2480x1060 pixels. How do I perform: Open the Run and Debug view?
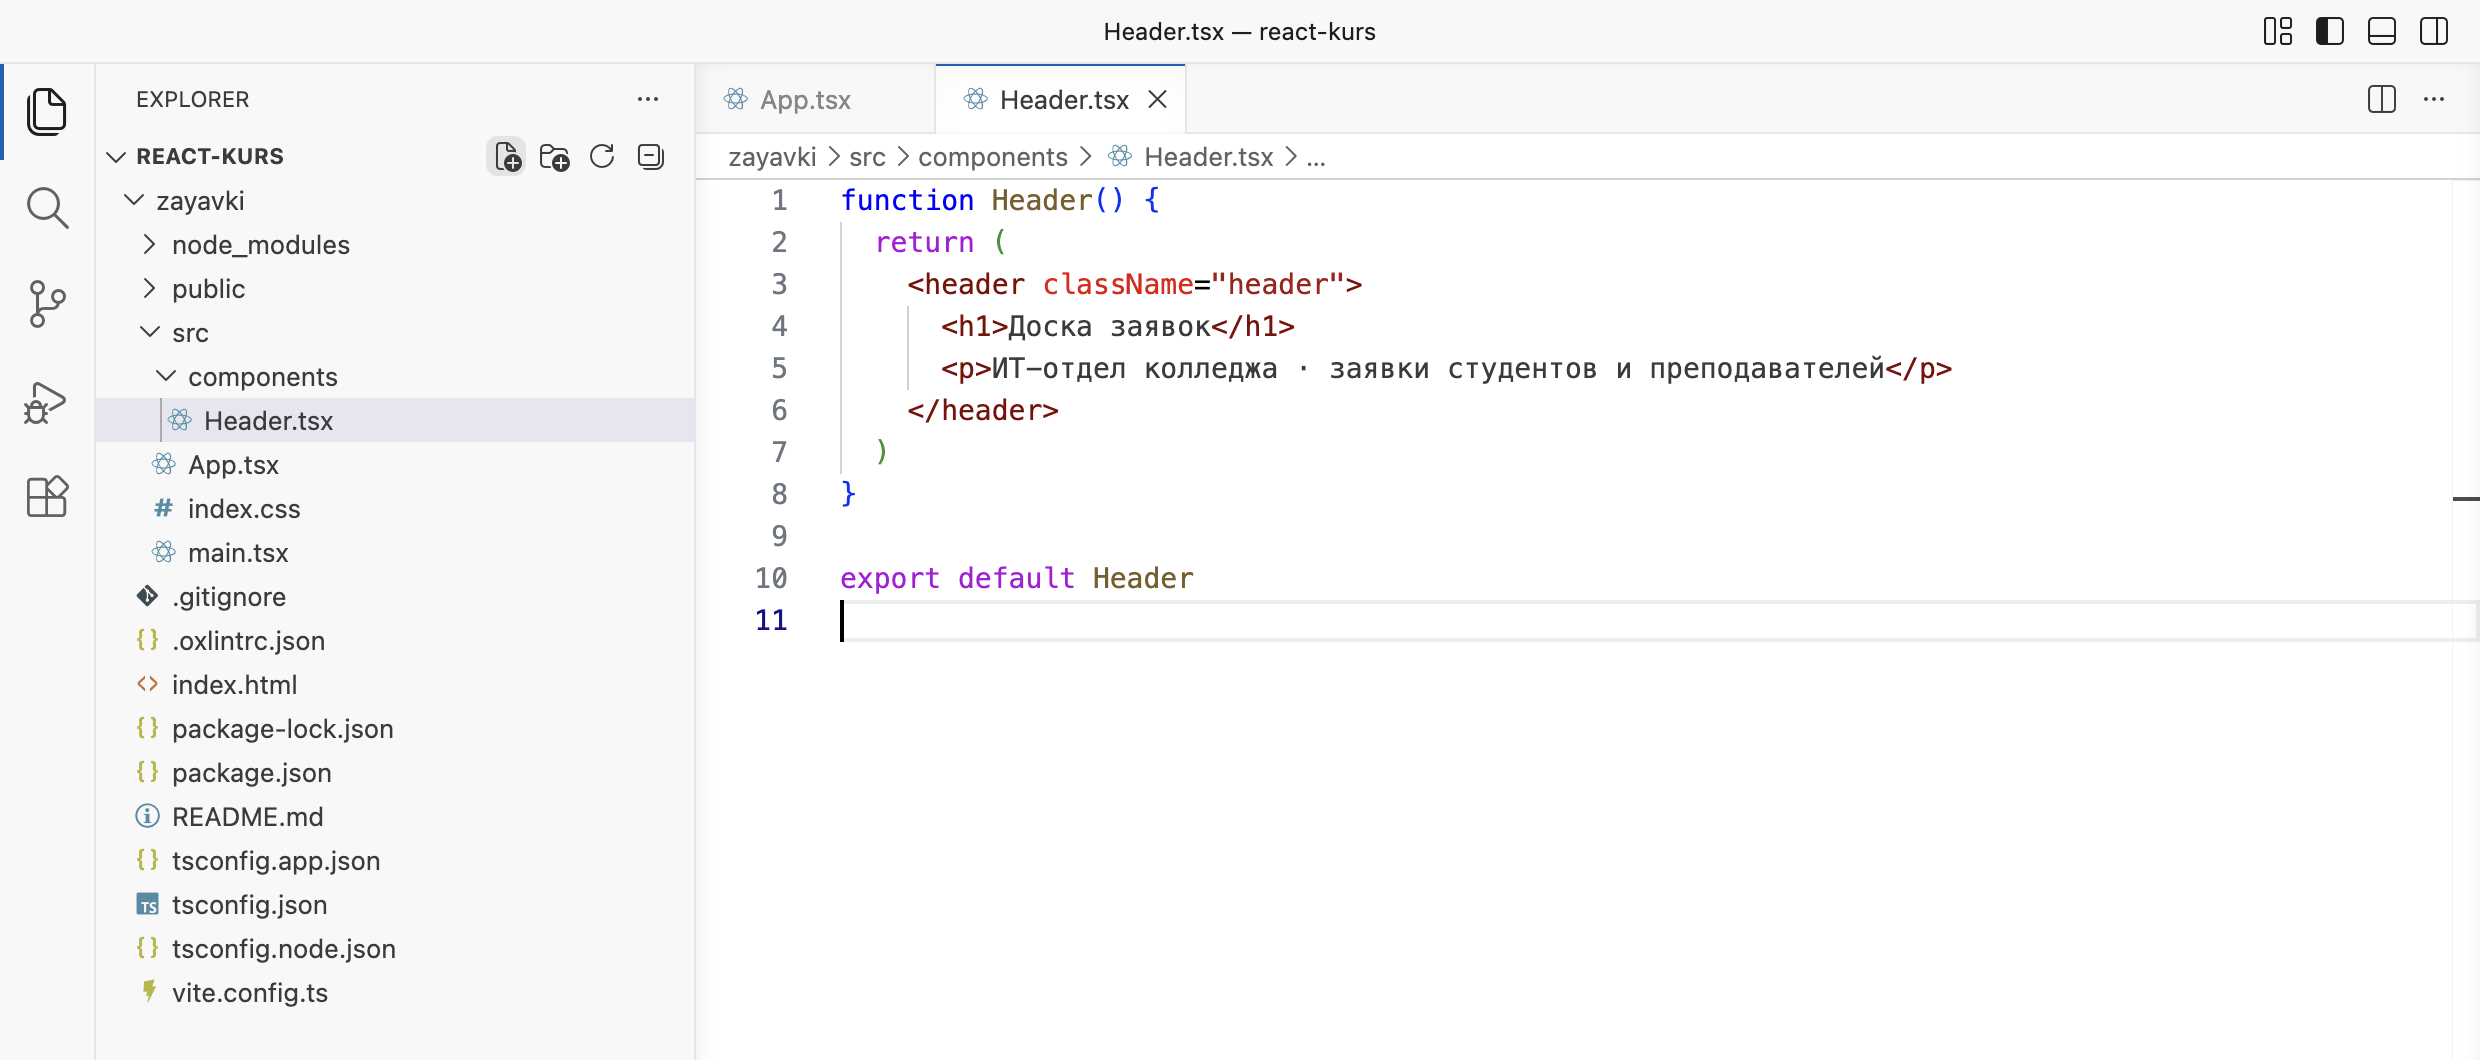coord(47,401)
